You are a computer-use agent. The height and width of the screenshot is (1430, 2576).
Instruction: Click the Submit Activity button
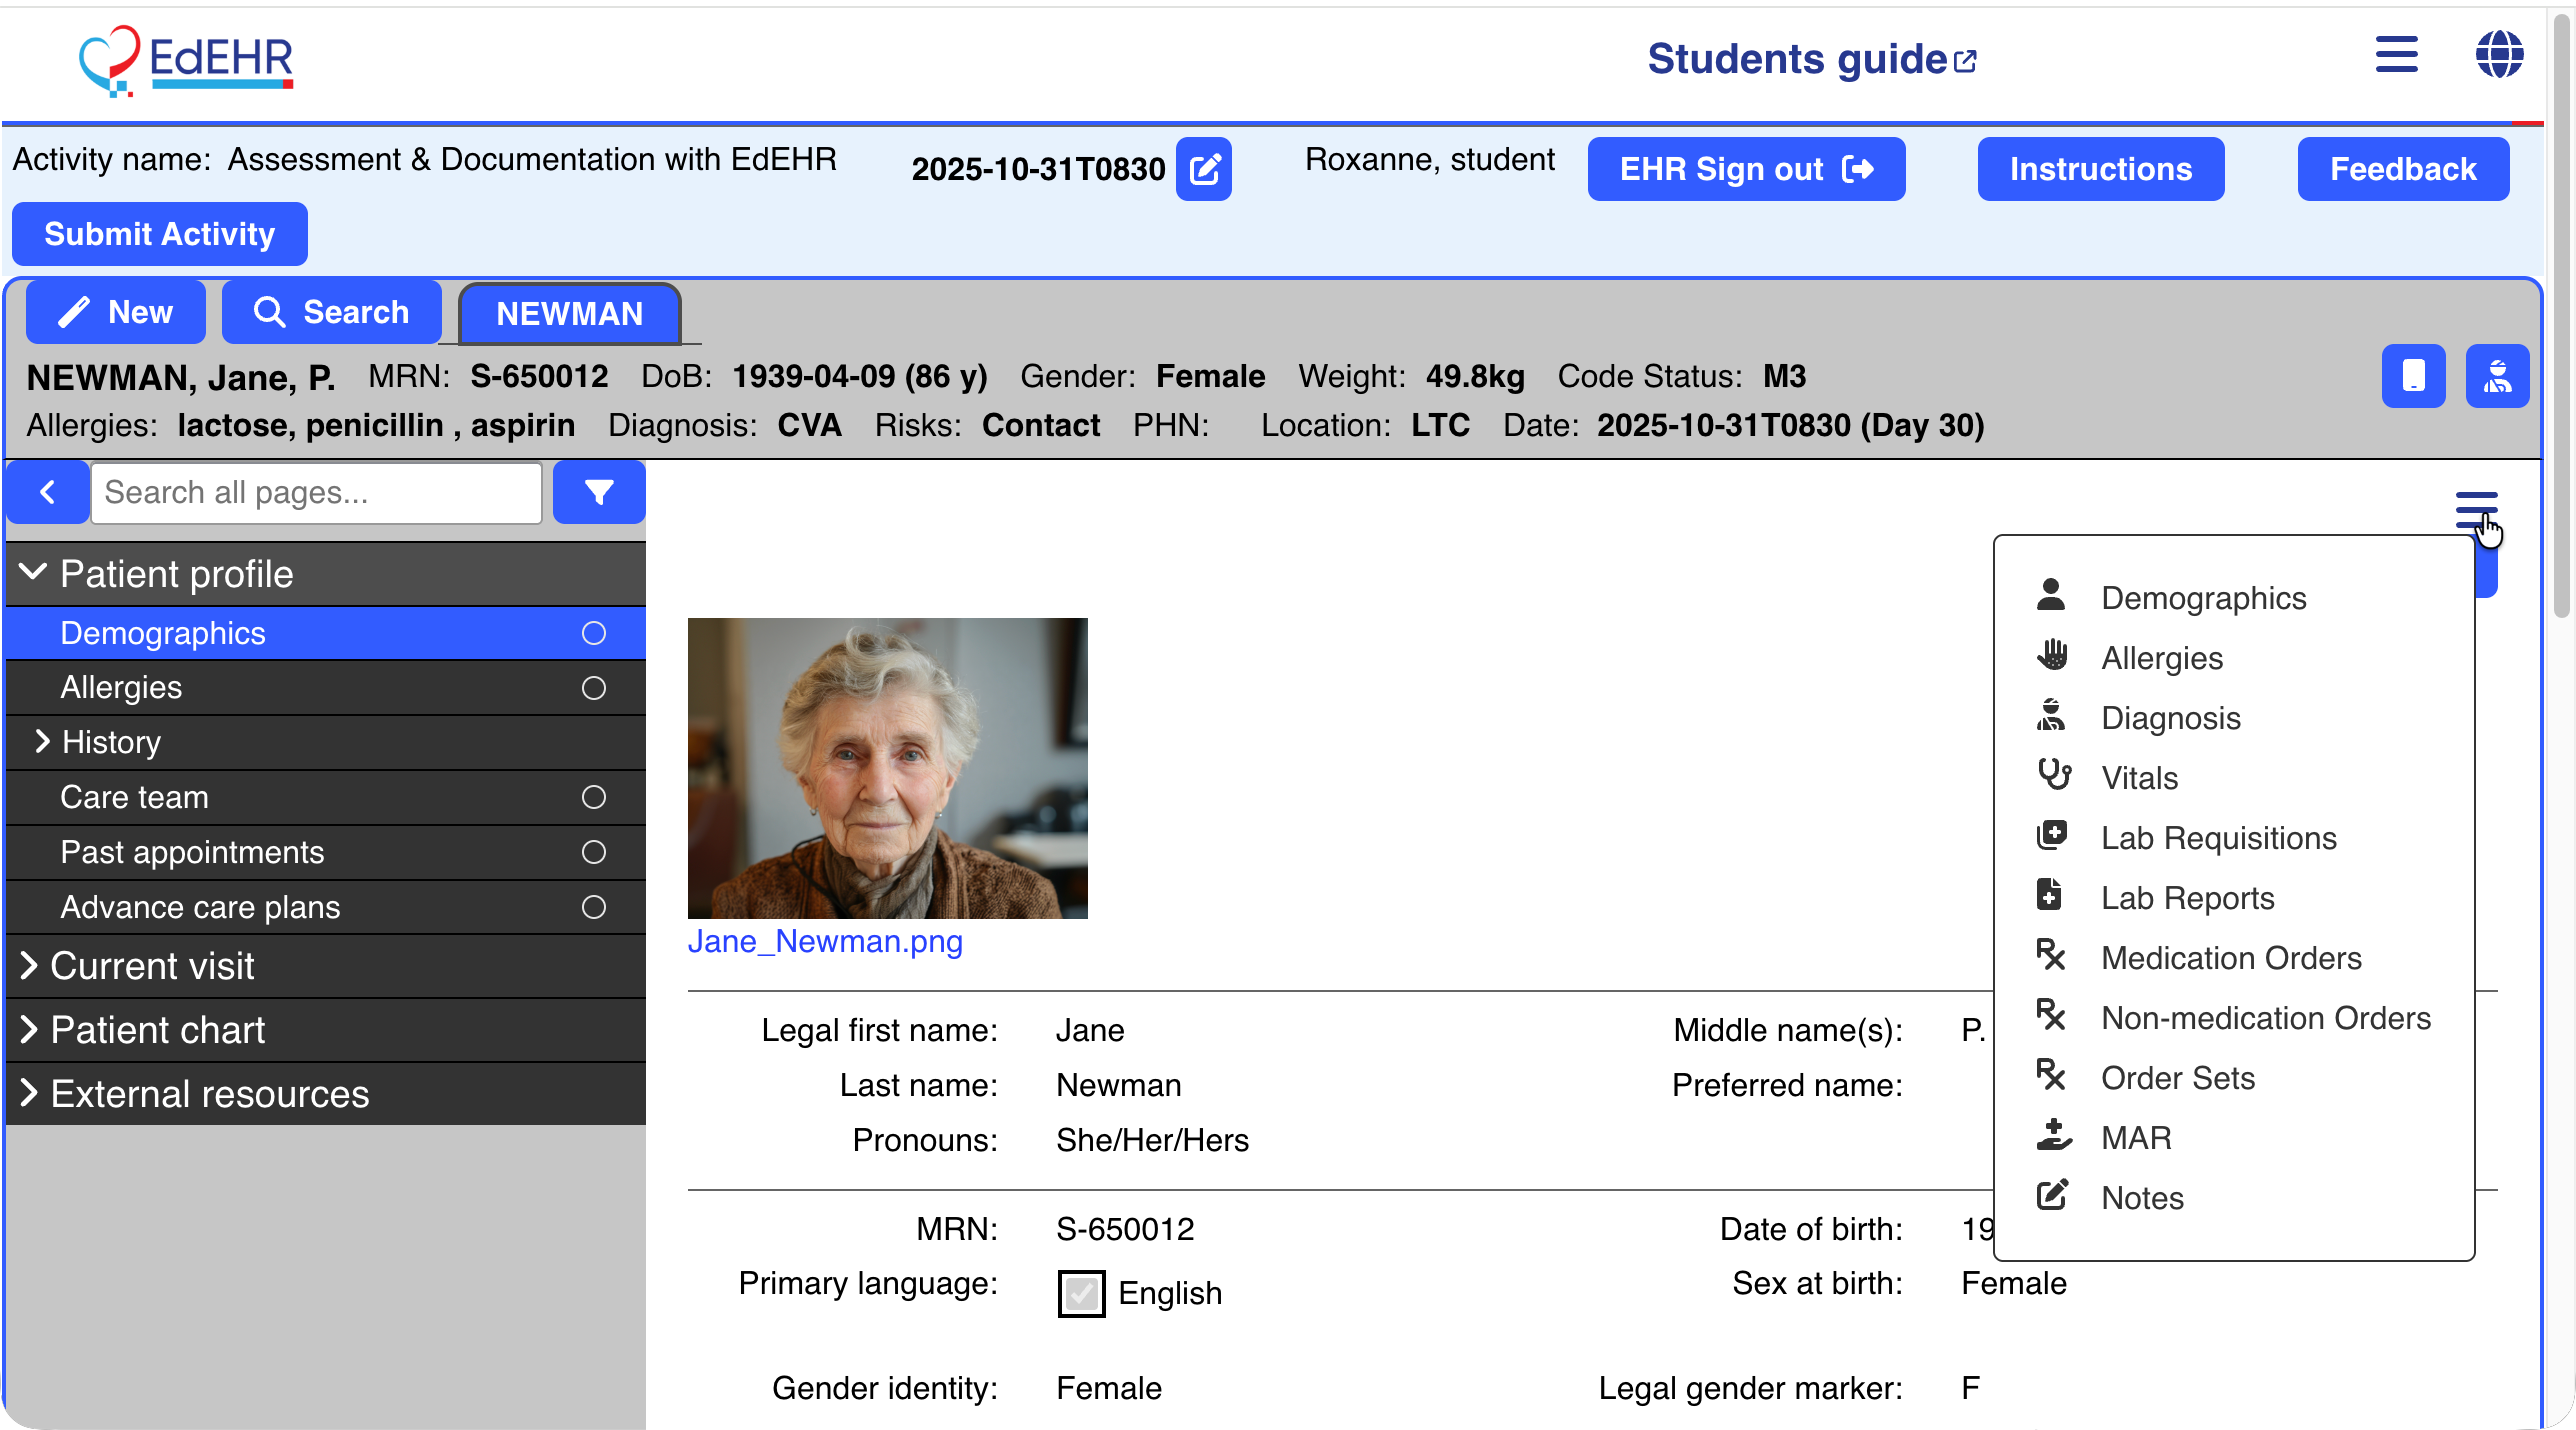pyautogui.click(x=159, y=234)
